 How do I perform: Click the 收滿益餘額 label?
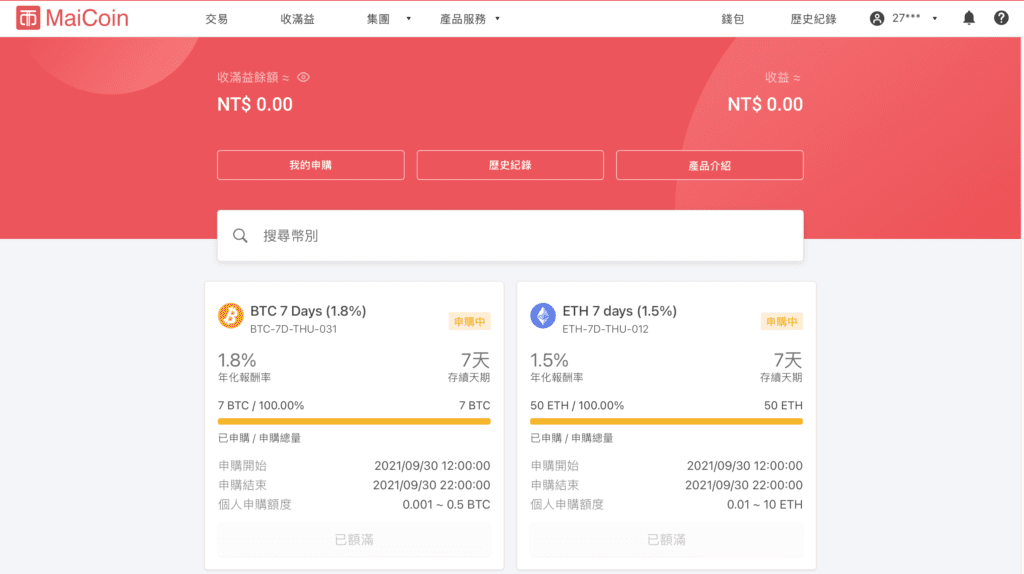[248, 77]
